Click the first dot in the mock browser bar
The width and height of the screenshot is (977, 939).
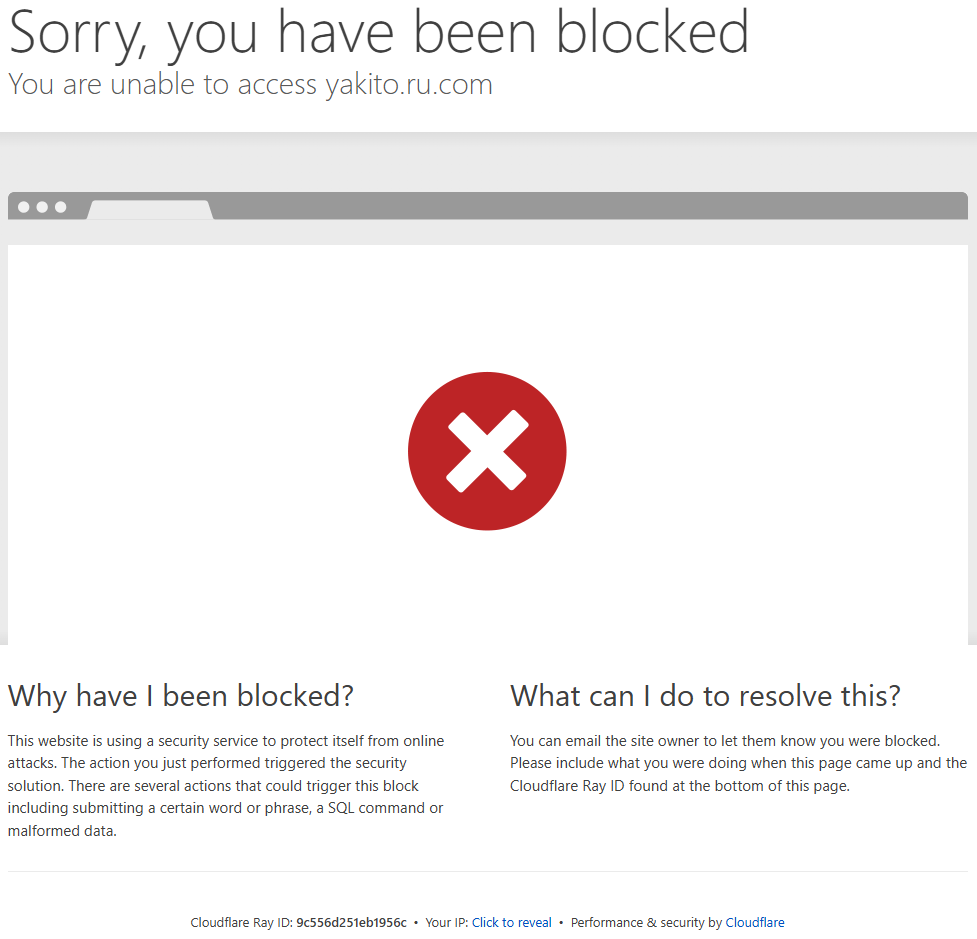[x=24, y=207]
